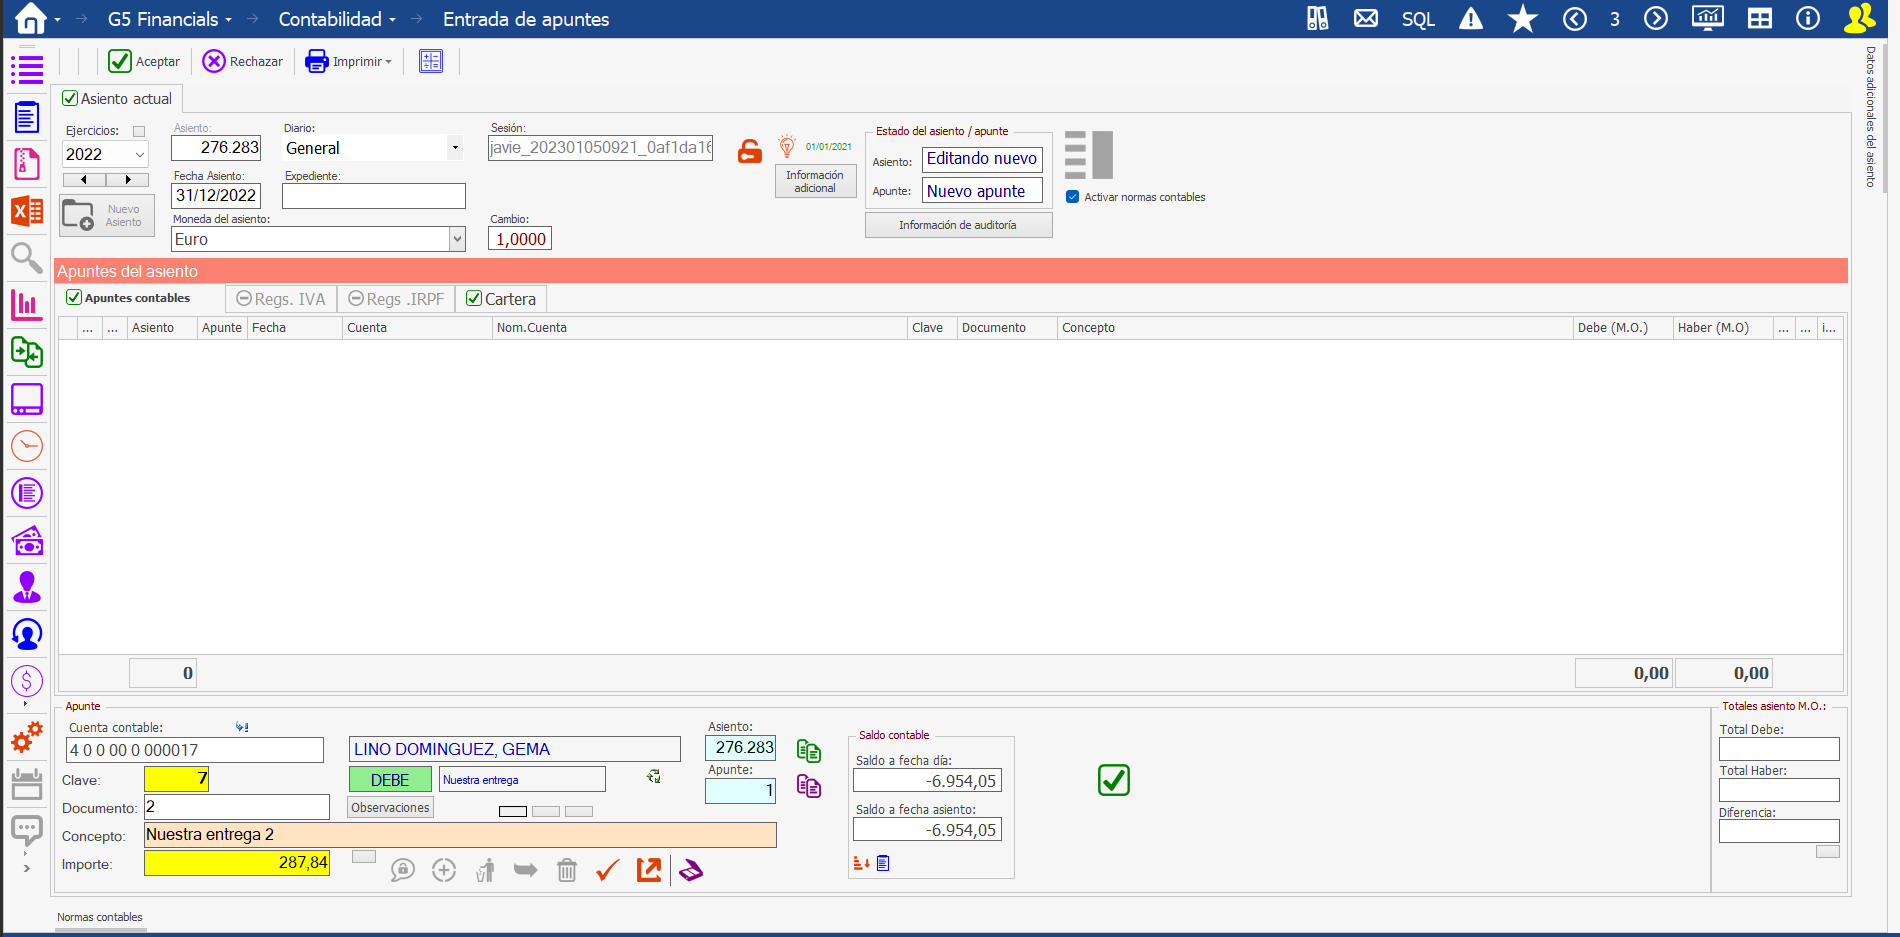The image size is (1900, 937).
Task: Click the SQL icon in top bar
Action: click(1417, 19)
